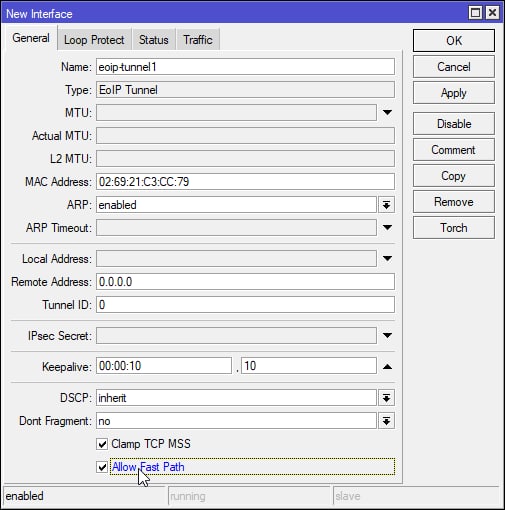Open the Status tab
Viewport: 505px width, 510px height.
point(154,40)
